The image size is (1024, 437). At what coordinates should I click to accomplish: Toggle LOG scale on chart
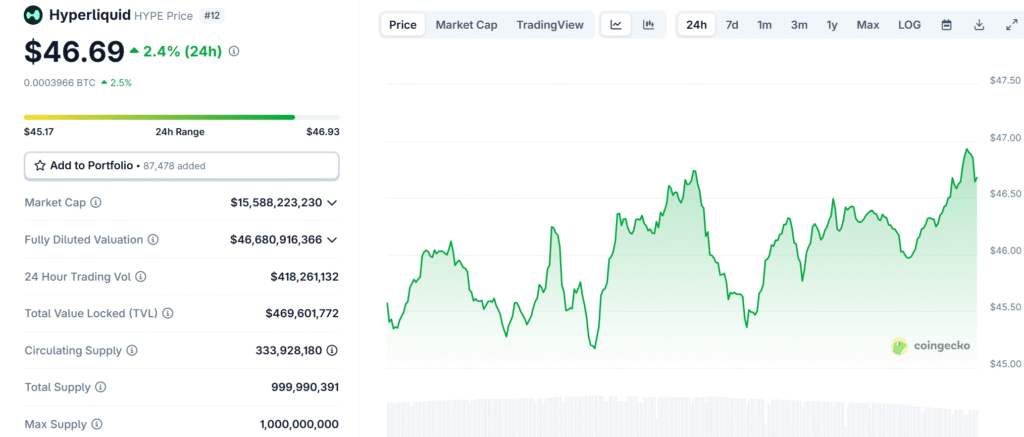[x=909, y=25]
